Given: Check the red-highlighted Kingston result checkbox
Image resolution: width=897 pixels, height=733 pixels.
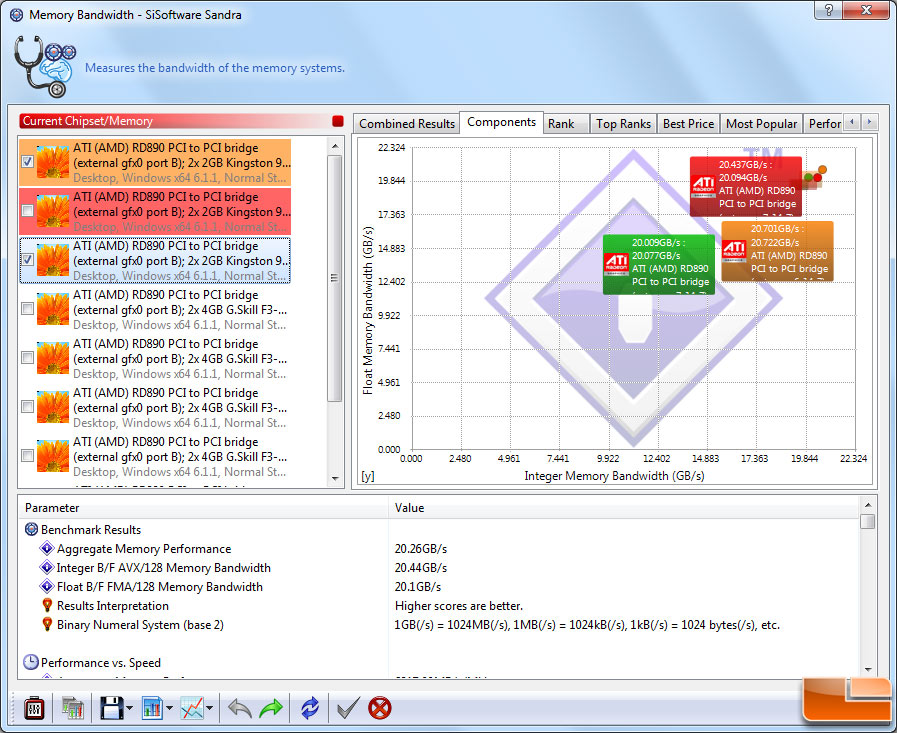Looking at the screenshot, I should (x=28, y=211).
